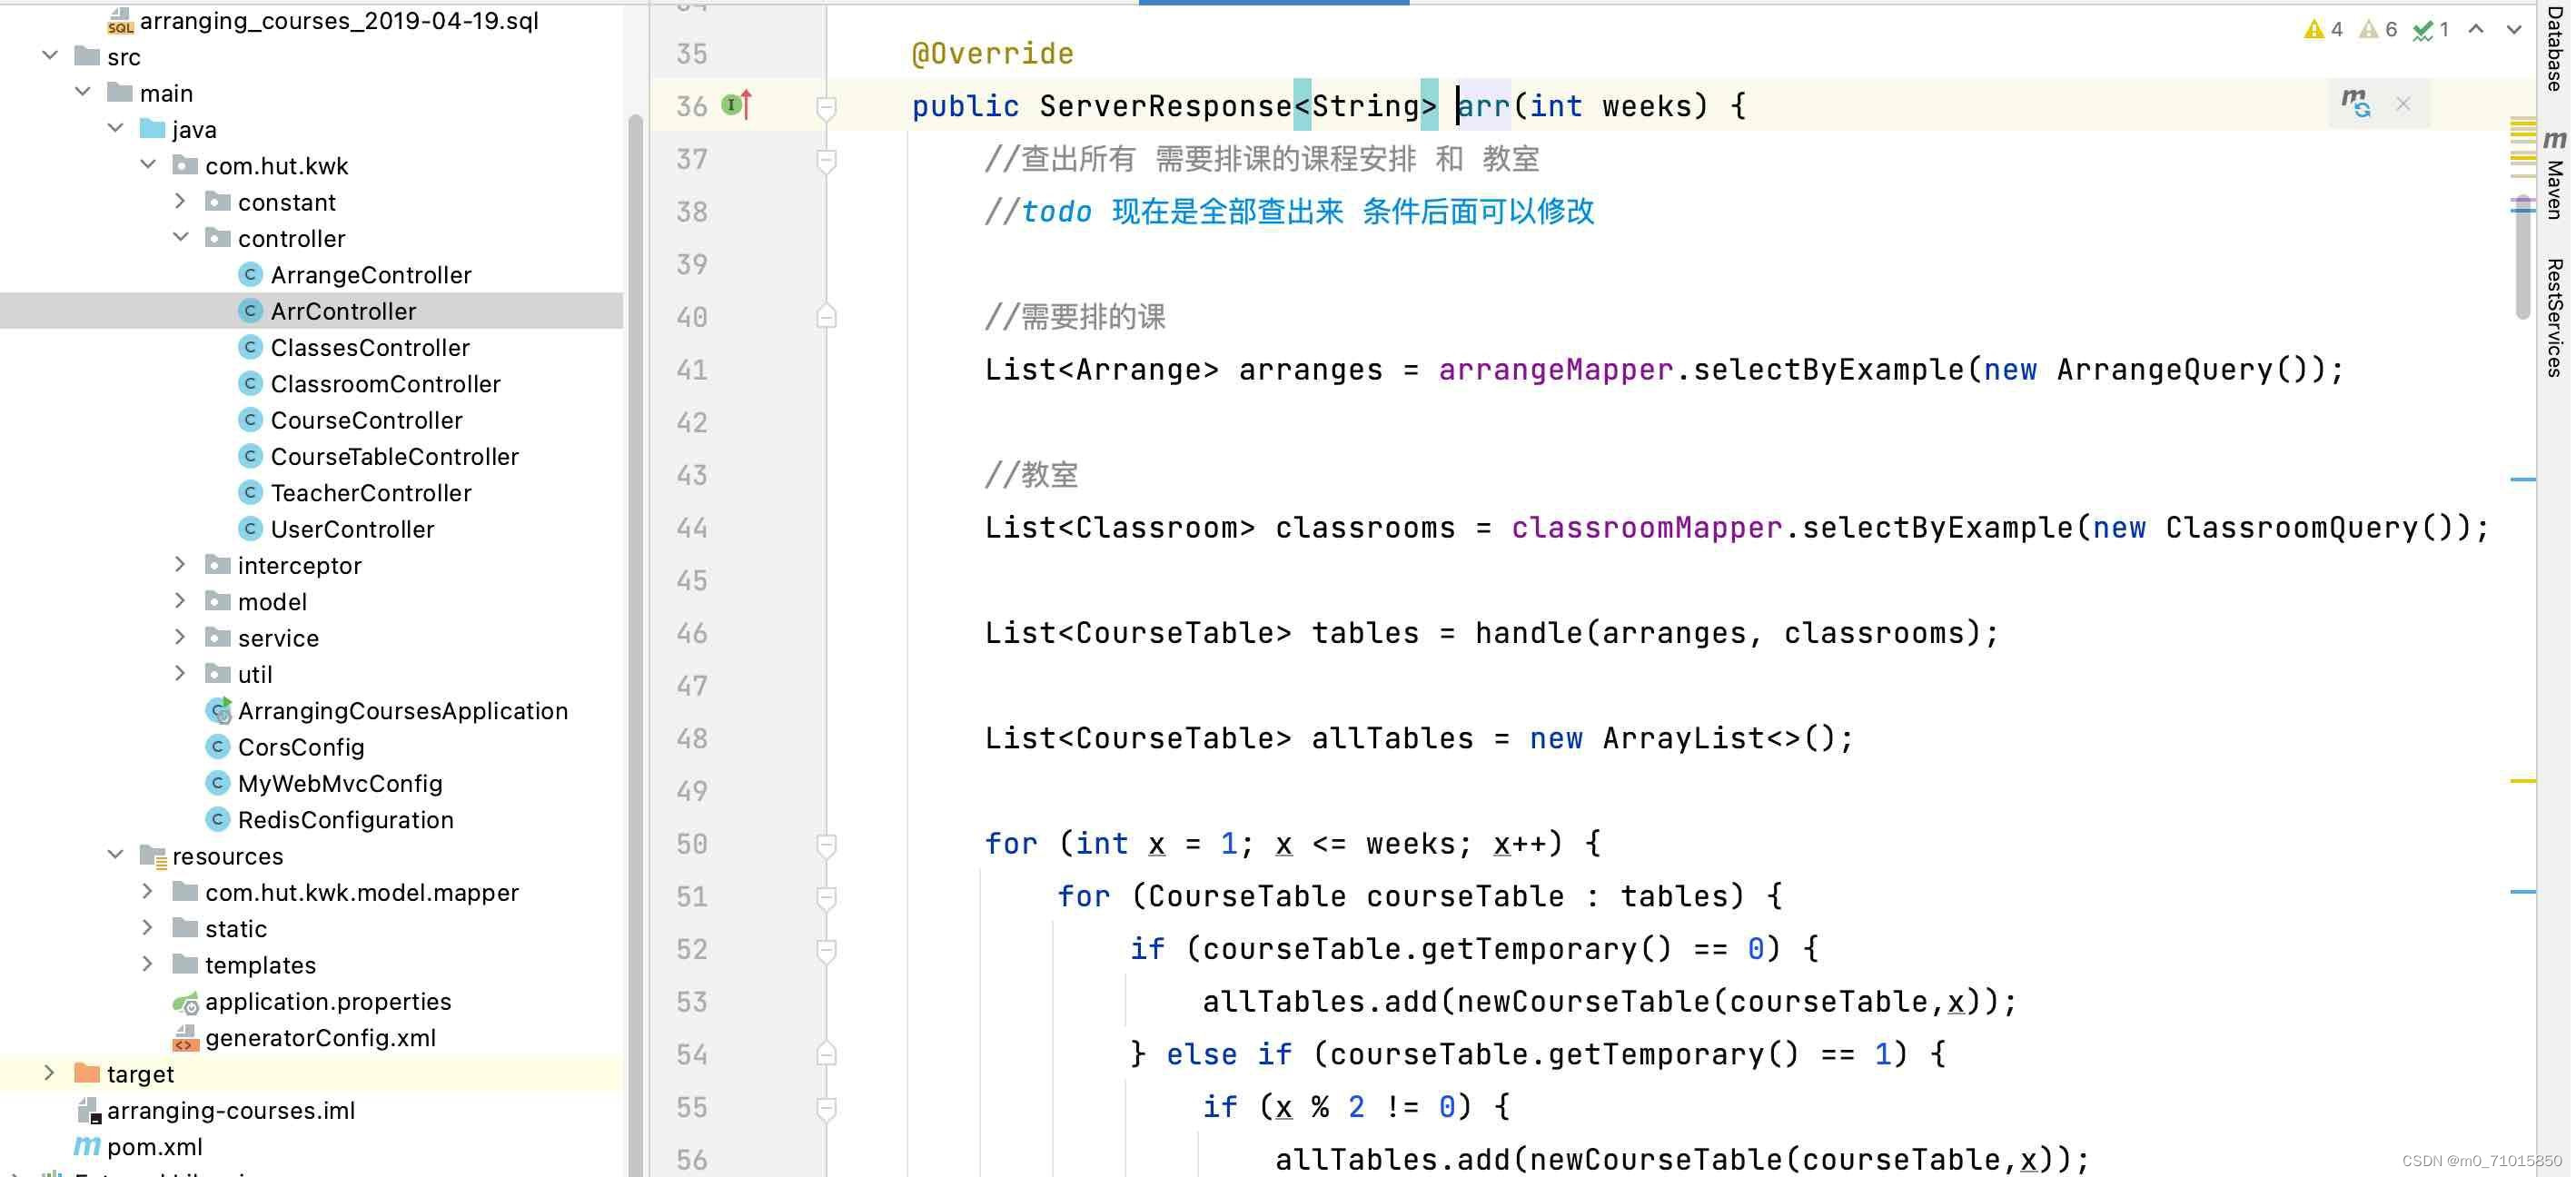The image size is (2576, 1177).
Task: Click the green typo checkmark indicator
Action: coord(2430,29)
